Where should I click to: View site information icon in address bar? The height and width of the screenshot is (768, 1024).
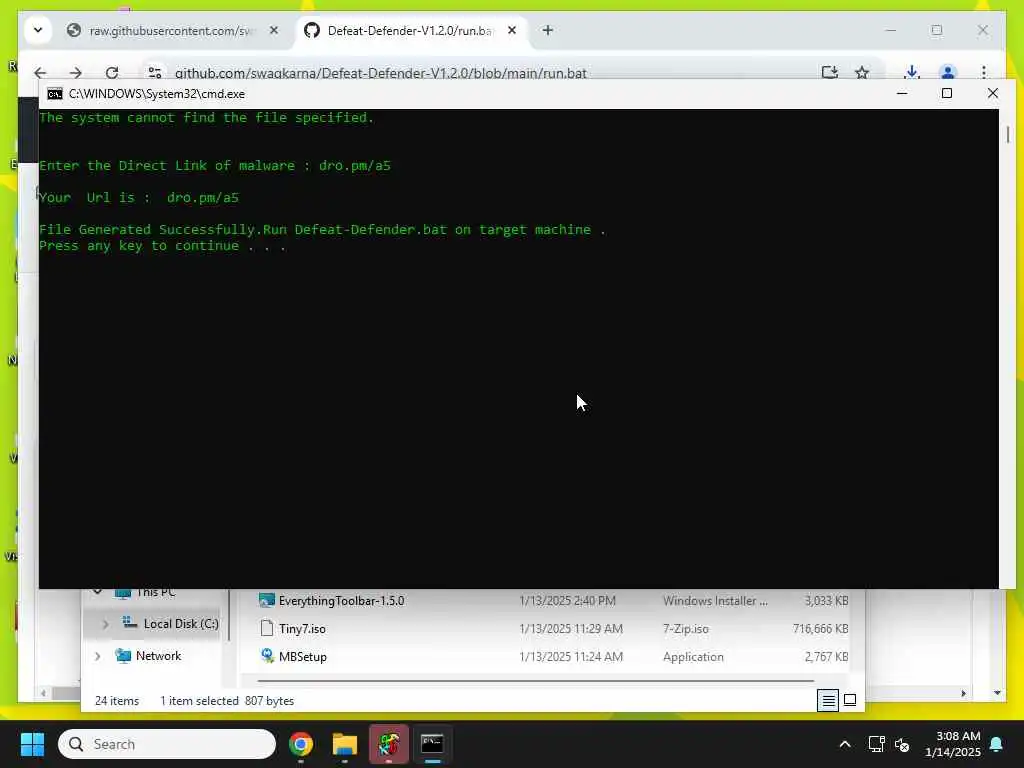pyautogui.click(x=155, y=73)
